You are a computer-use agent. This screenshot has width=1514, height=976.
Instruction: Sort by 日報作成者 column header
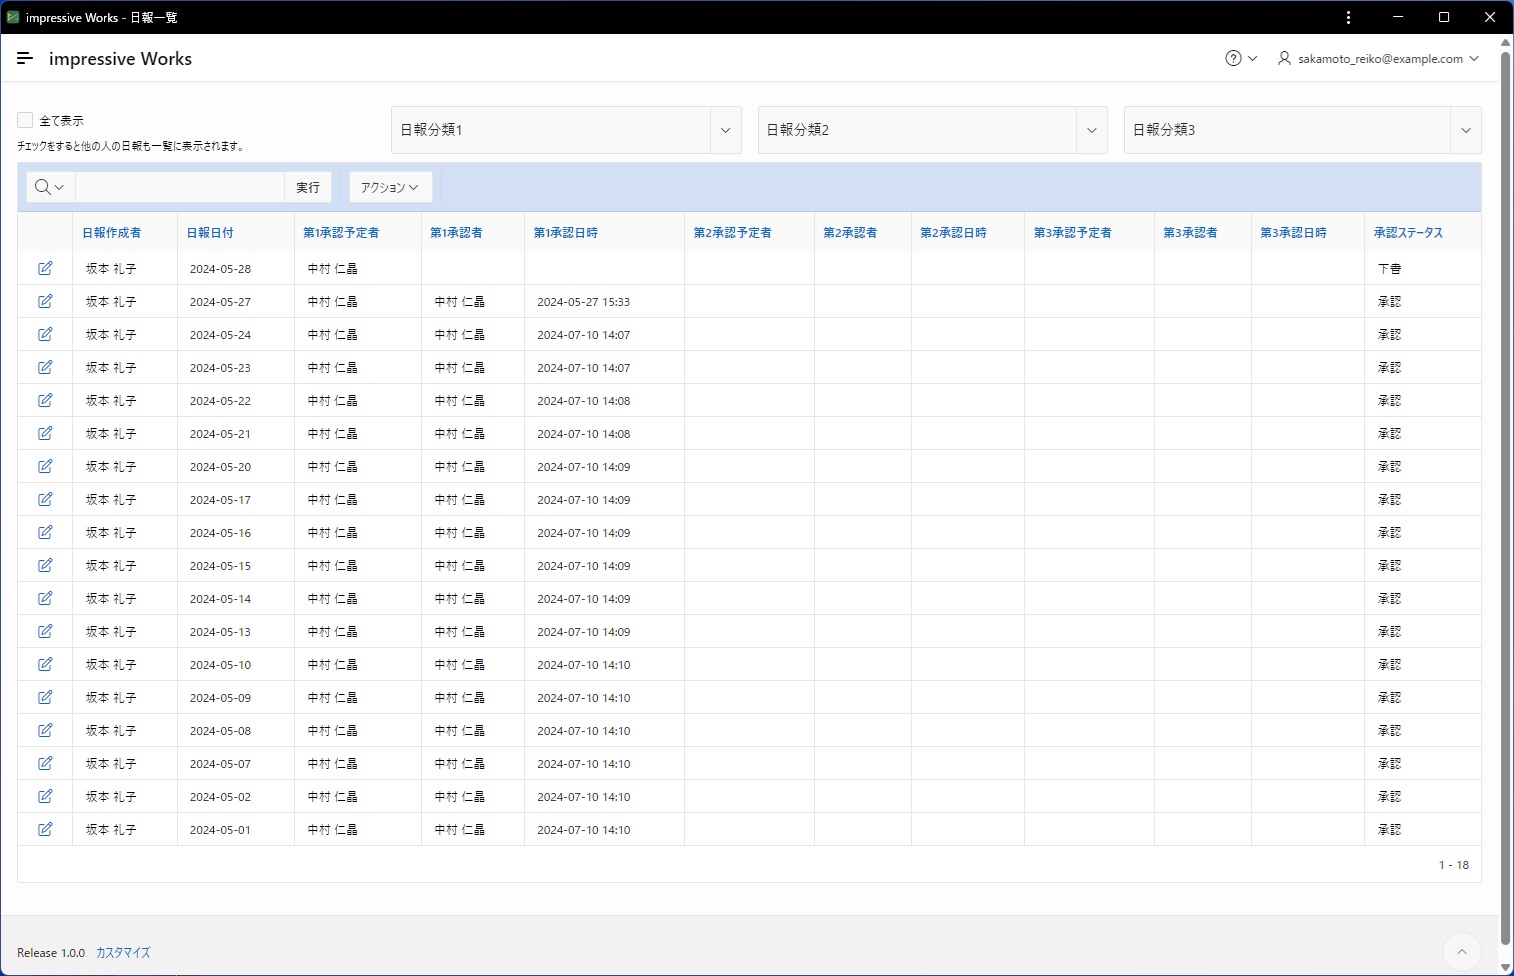point(112,232)
